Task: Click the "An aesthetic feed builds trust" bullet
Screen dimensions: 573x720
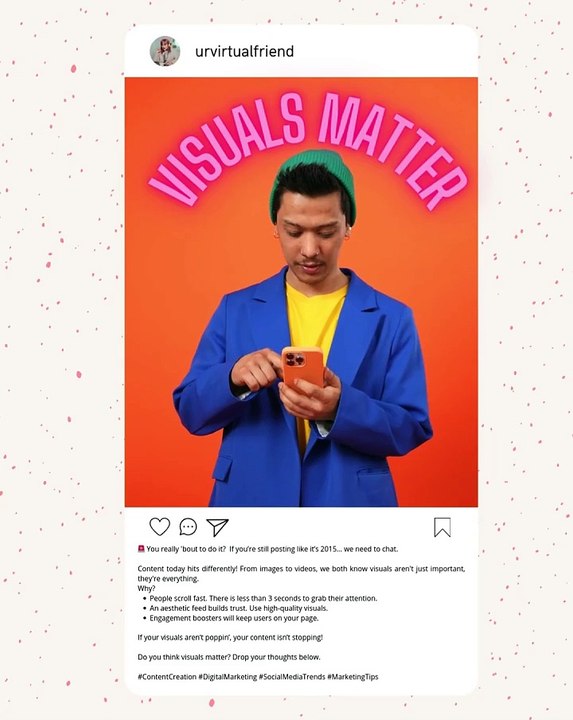Action: [239, 608]
